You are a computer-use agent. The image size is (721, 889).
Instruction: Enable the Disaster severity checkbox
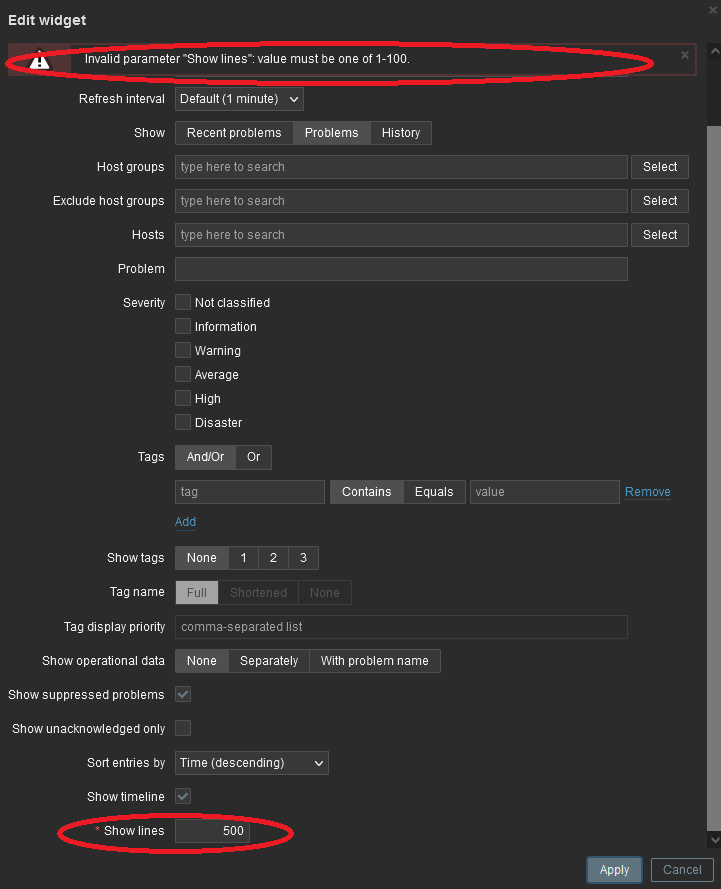point(182,422)
